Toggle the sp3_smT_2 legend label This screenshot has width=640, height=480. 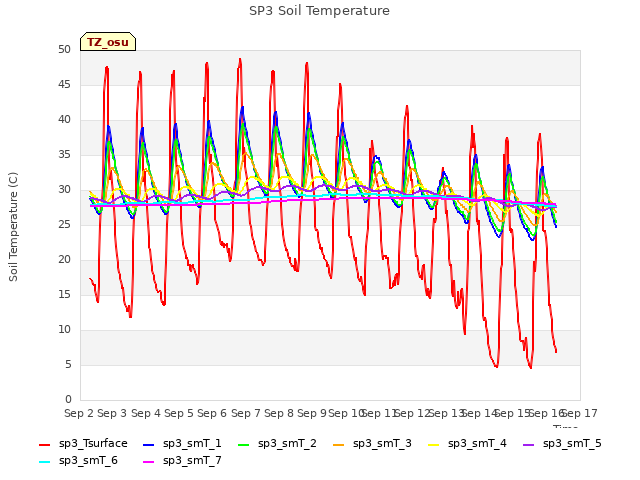click(x=287, y=444)
